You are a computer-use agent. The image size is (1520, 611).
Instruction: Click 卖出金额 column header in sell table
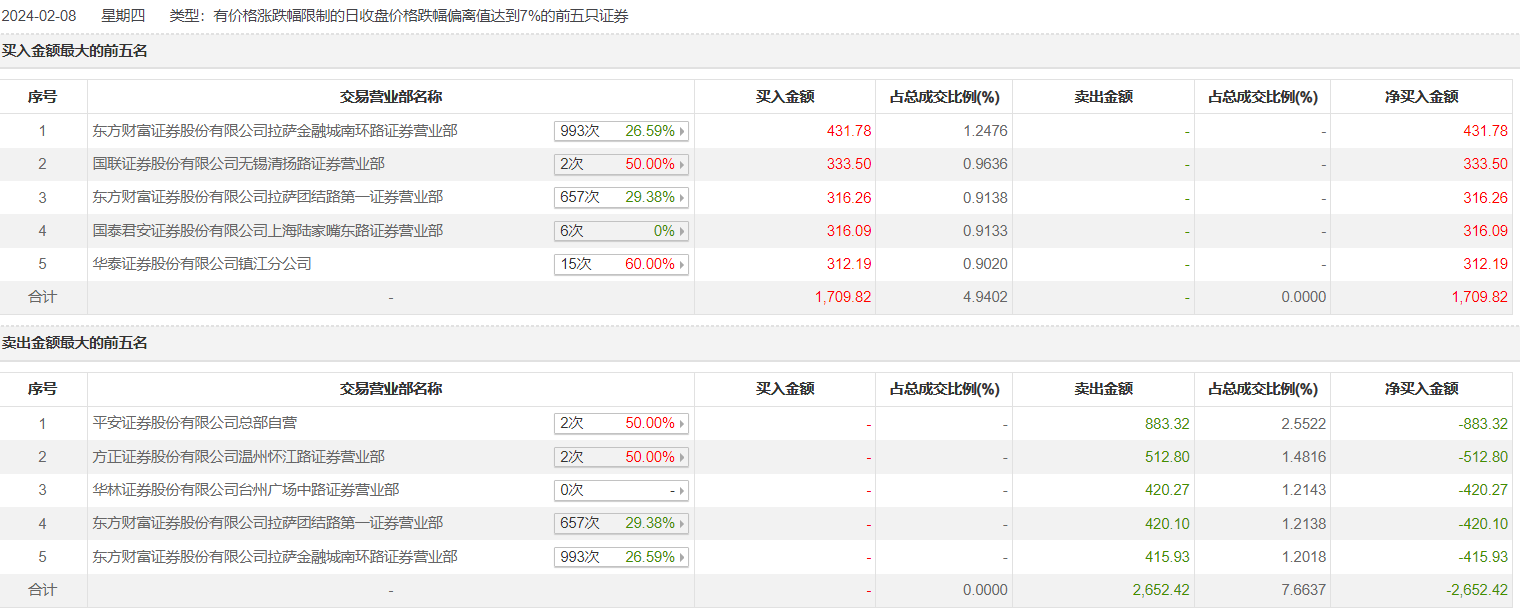(1103, 389)
